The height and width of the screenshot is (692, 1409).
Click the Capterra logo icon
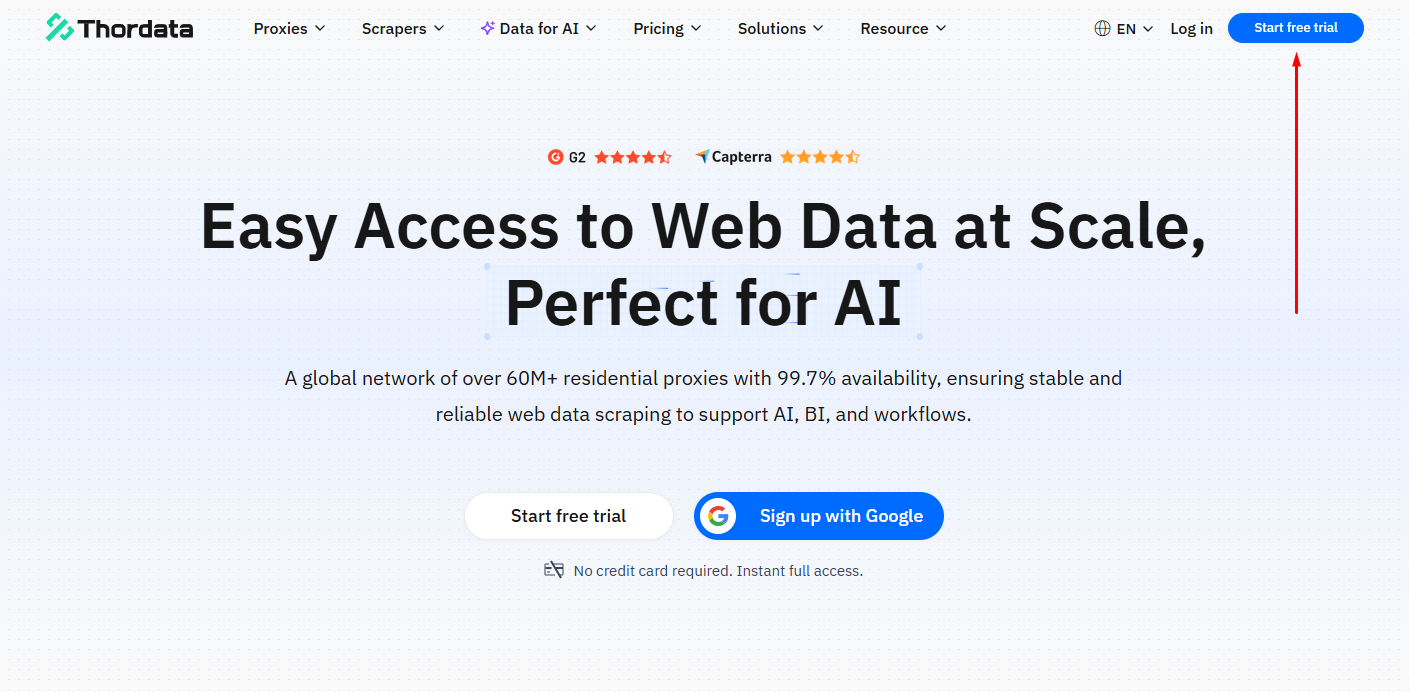702,157
